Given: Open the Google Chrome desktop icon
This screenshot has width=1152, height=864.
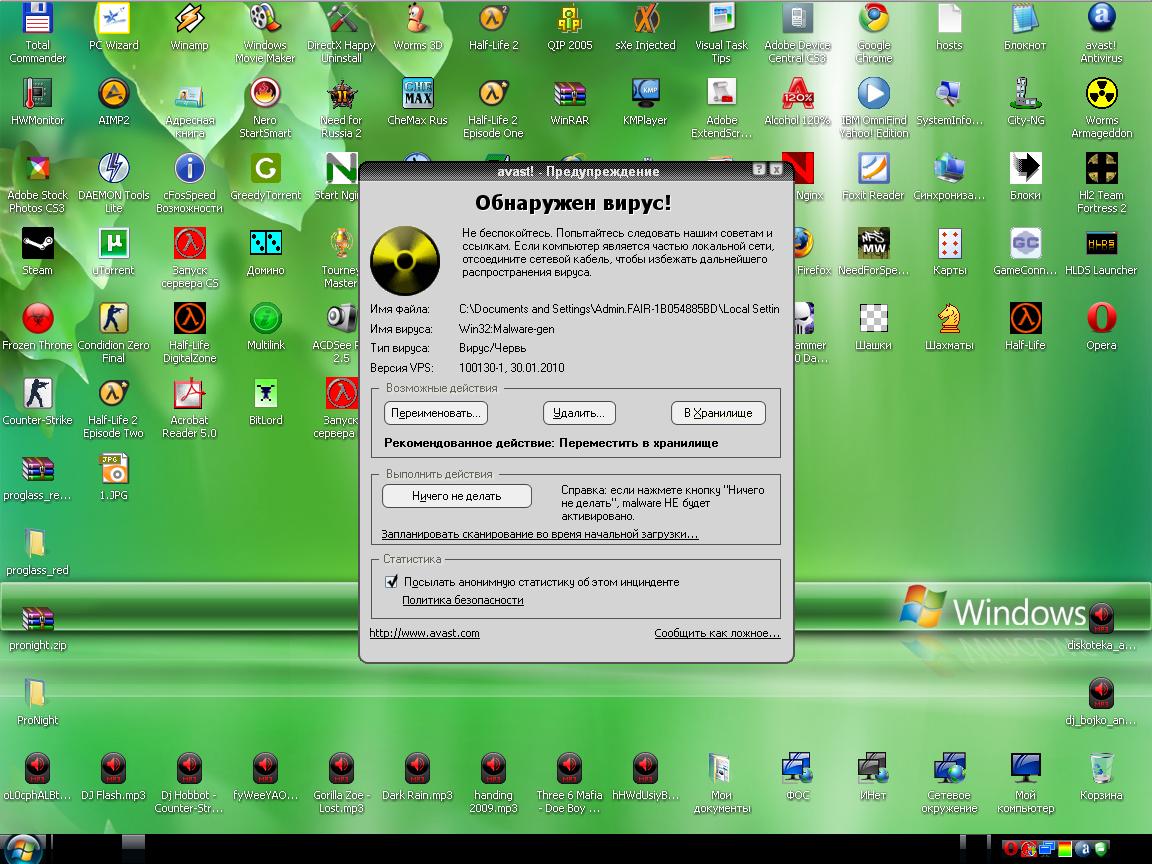Looking at the screenshot, I should click(x=873, y=20).
